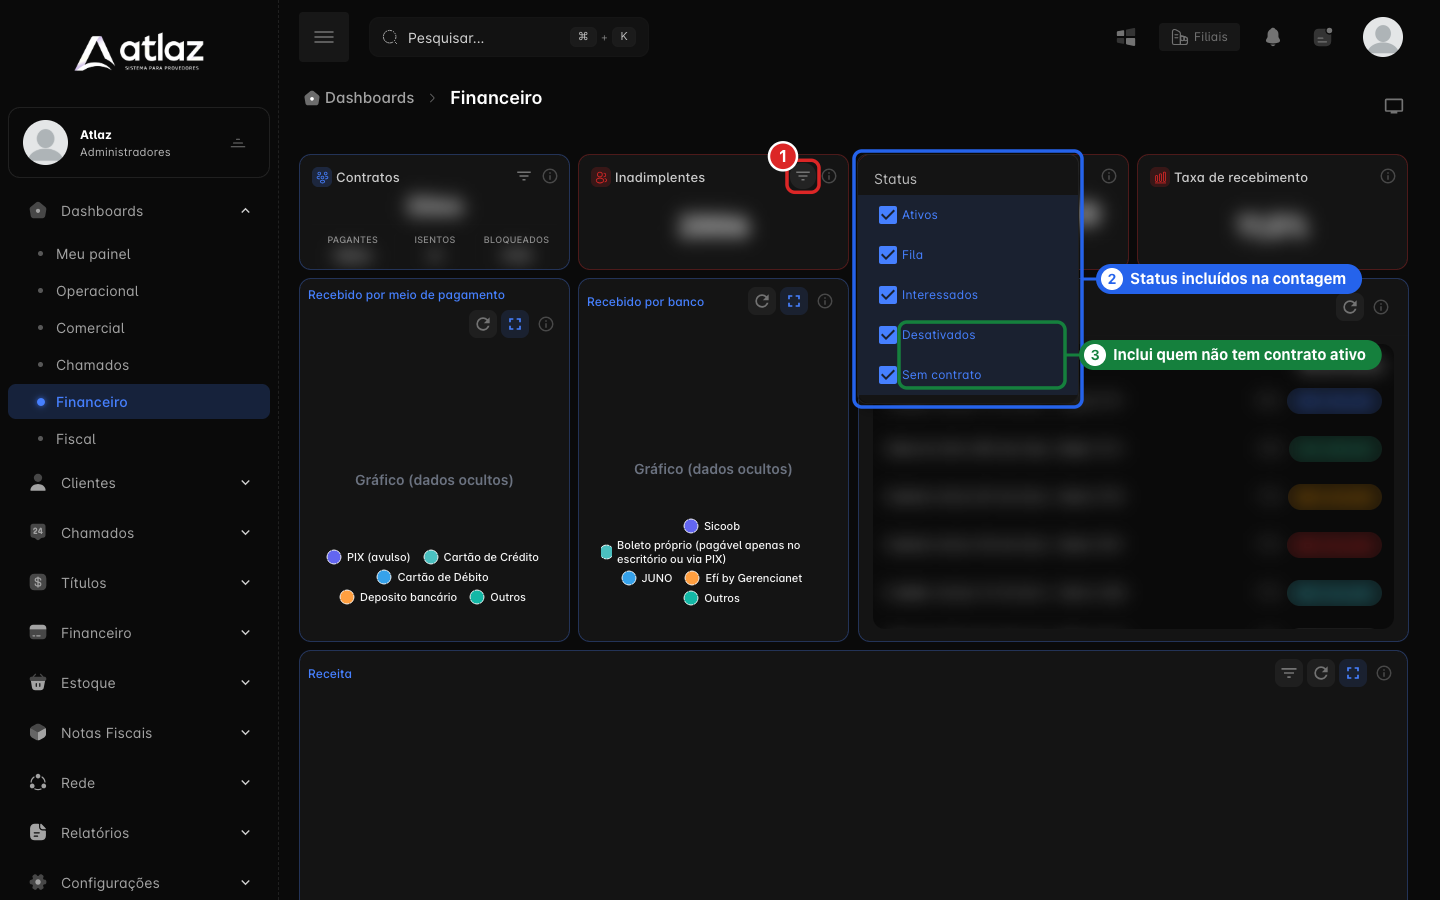
Task: Uncheck the Desativados status checkbox
Action: [x=888, y=335]
